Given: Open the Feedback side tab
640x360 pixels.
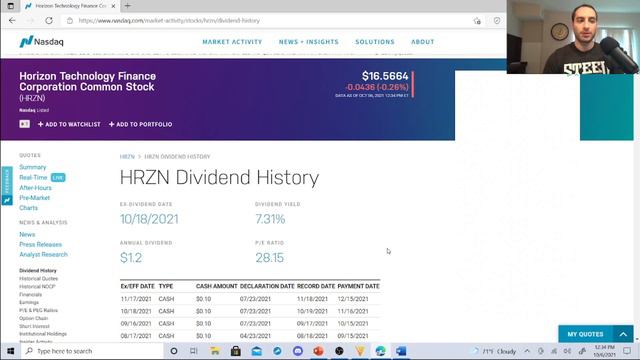Looking at the screenshot, I should [7, 186].
